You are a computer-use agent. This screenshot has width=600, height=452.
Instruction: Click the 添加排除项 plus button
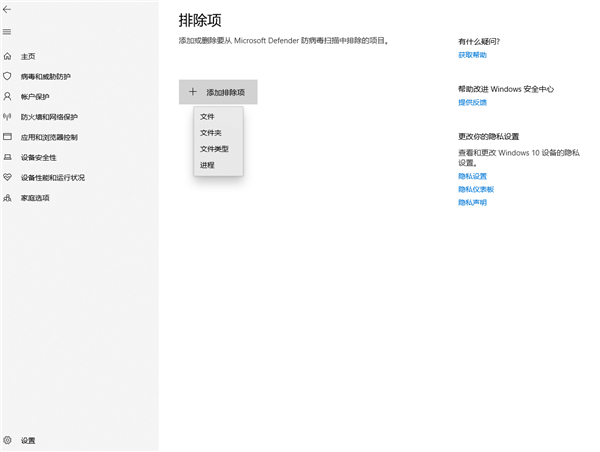[x=218, y=91]
